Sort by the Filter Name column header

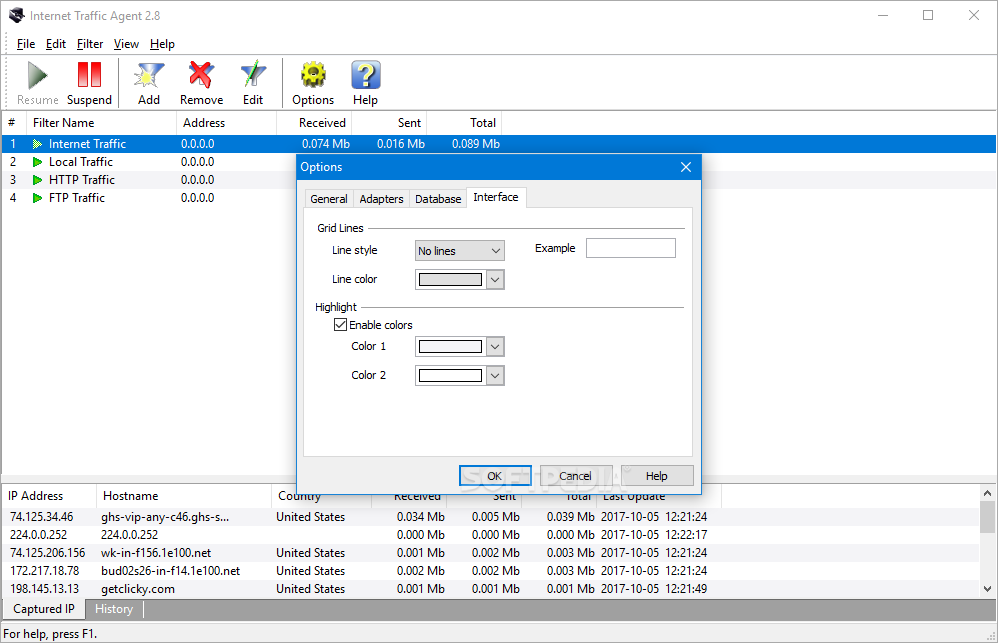pyautogui.click(x=101, y=123)
